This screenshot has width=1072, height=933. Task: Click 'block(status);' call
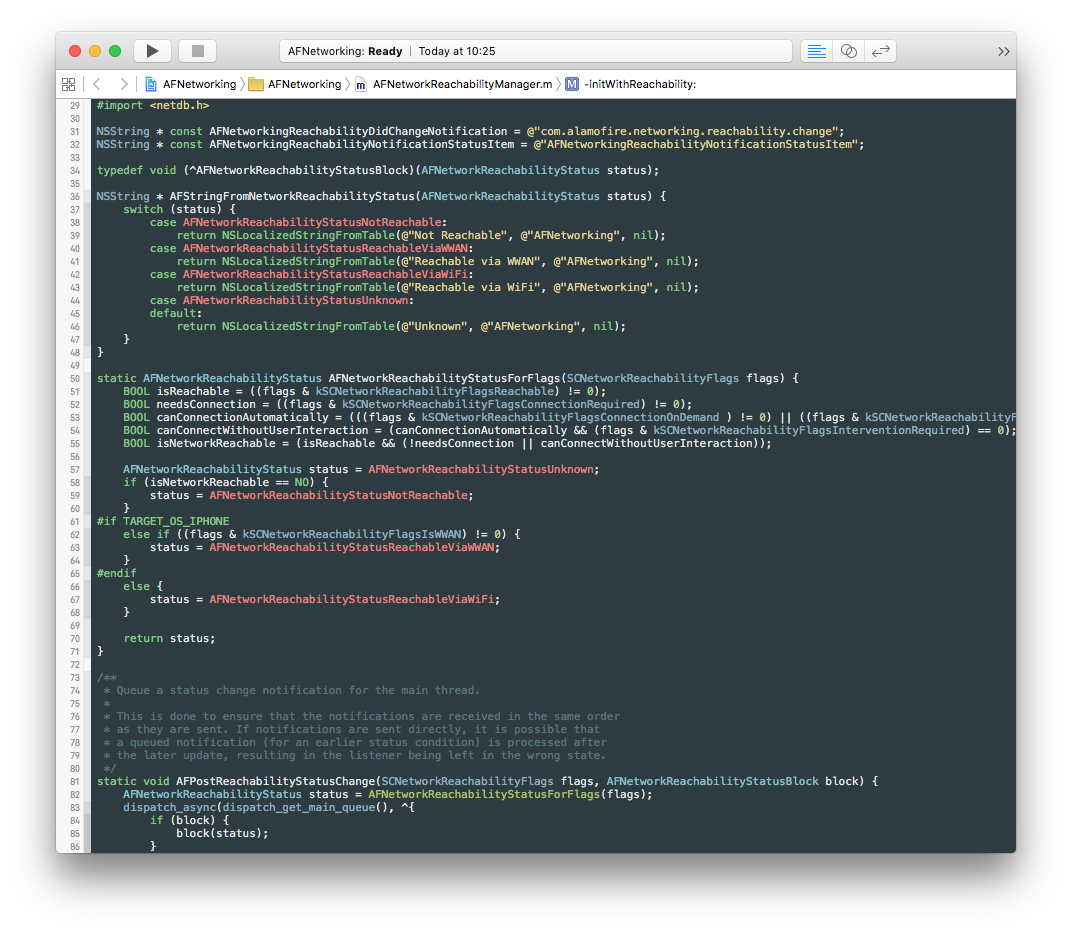[x=222, y=833]
